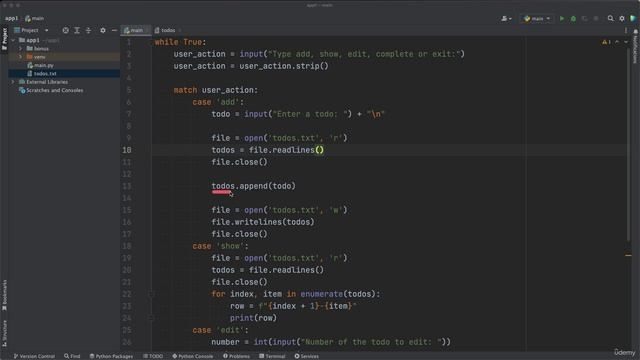Open the Services tool window
This screenshot has height=360, width=640.
307,356
